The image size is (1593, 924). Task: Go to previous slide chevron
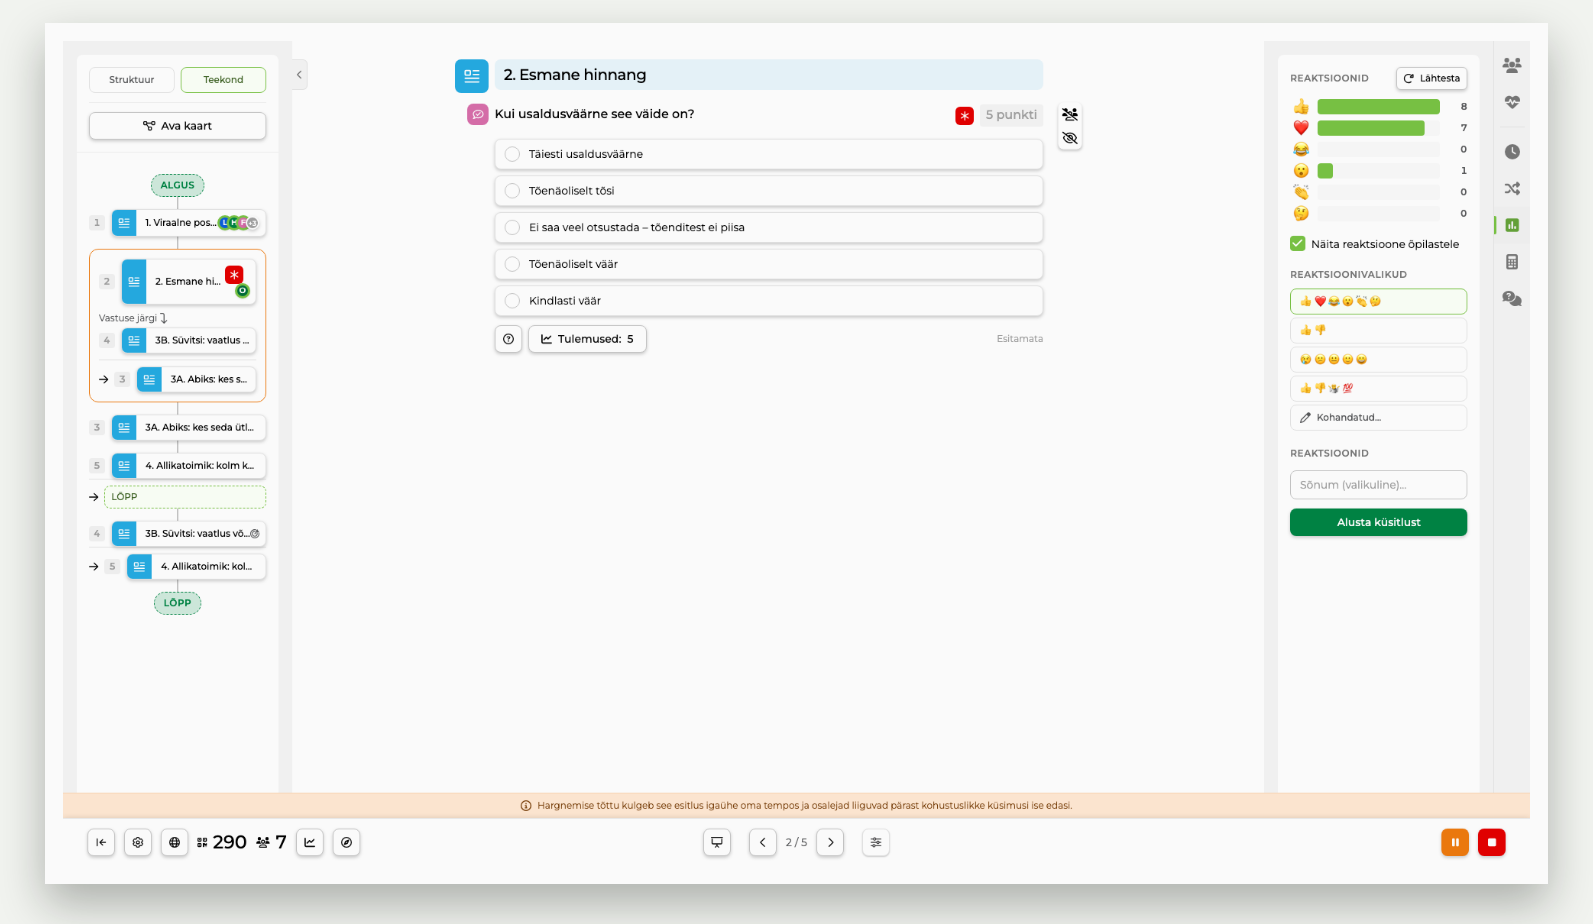point(763,842)
